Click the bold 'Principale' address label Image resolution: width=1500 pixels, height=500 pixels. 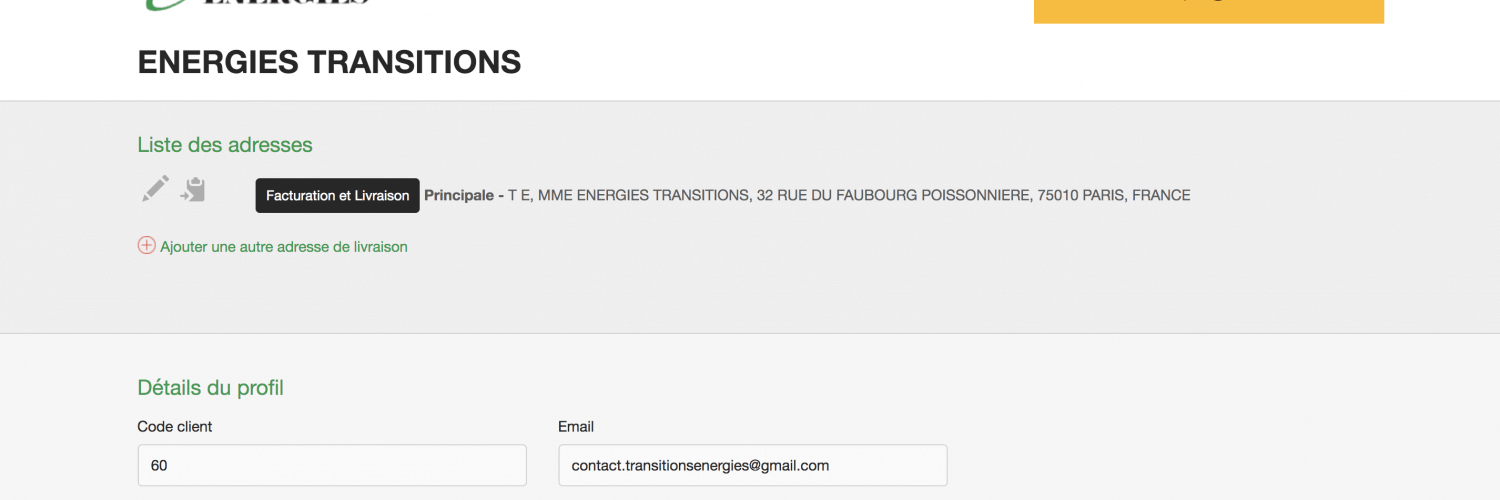coord(459,196)
